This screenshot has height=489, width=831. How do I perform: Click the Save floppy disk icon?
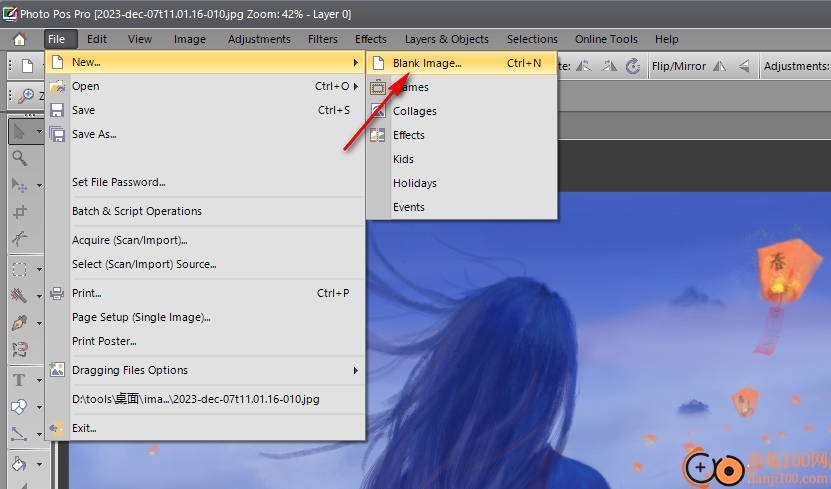pos(57,110)
